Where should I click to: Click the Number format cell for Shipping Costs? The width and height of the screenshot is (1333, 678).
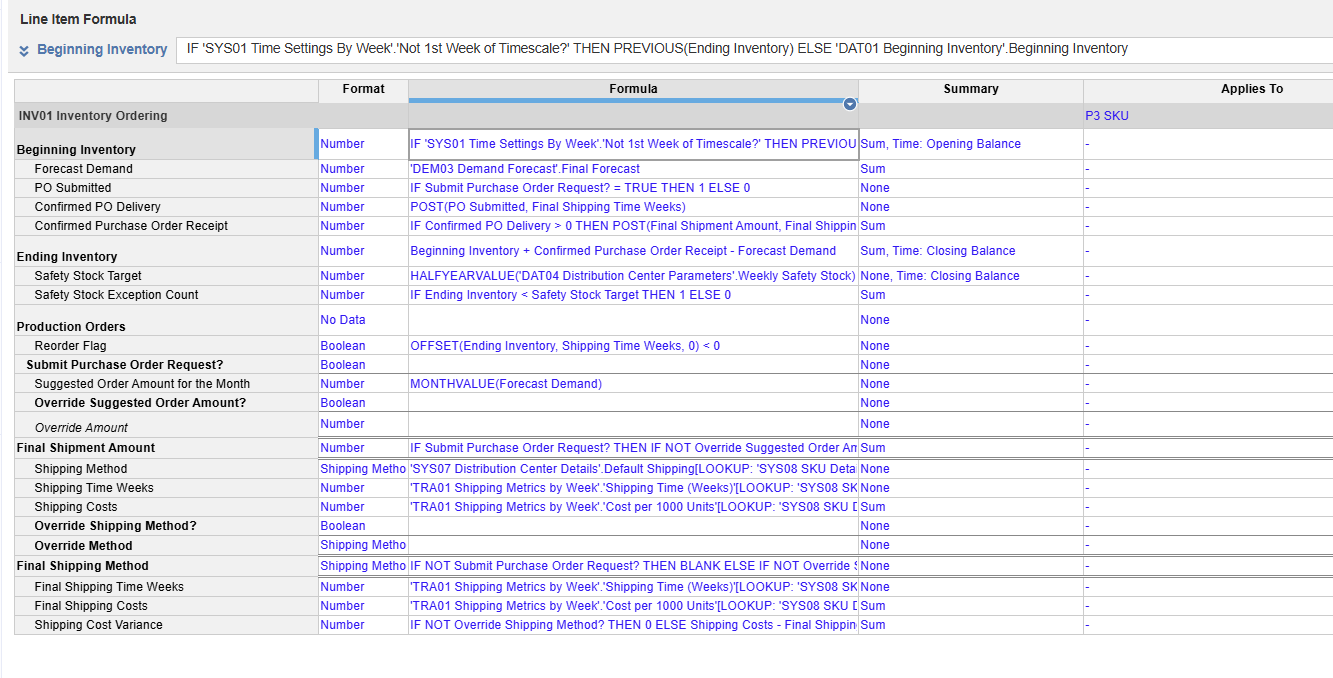363,507
